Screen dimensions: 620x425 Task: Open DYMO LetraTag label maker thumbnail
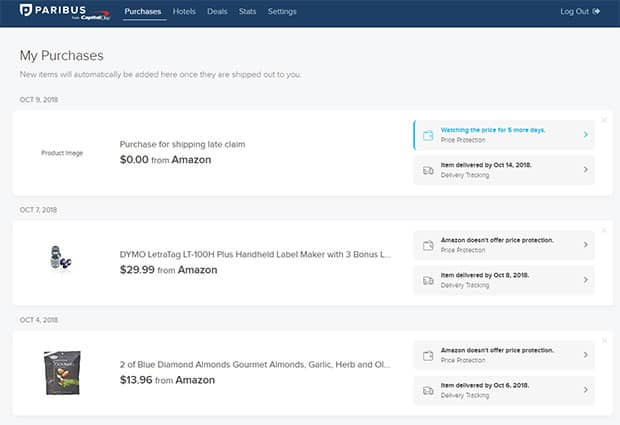[x=60, y=258]
